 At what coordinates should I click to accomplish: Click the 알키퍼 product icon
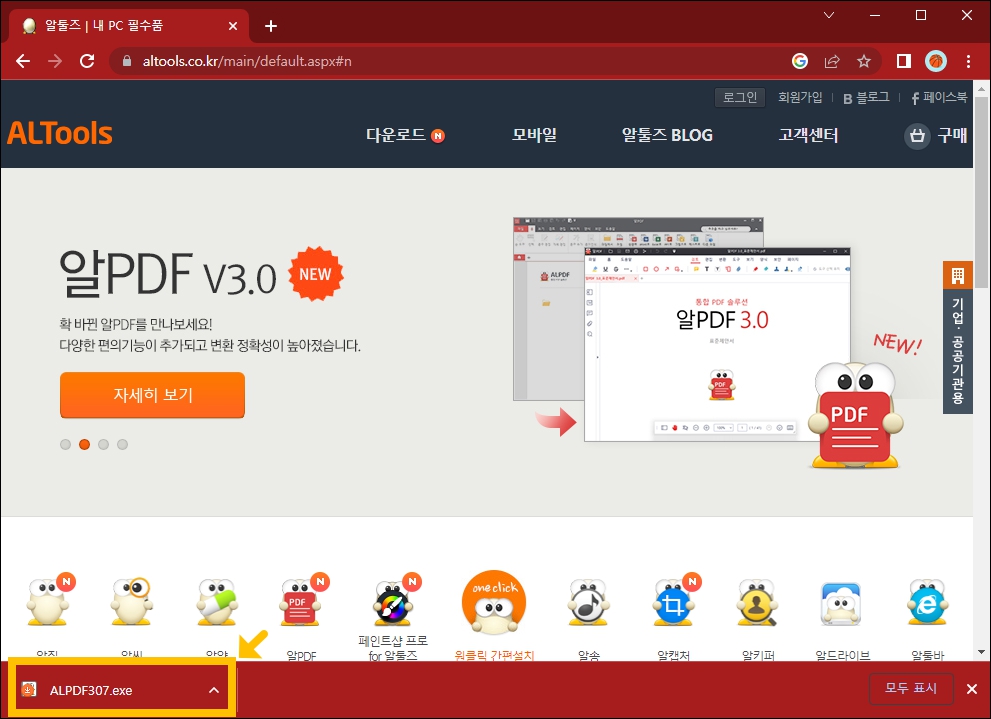click(x=757, y=602)
